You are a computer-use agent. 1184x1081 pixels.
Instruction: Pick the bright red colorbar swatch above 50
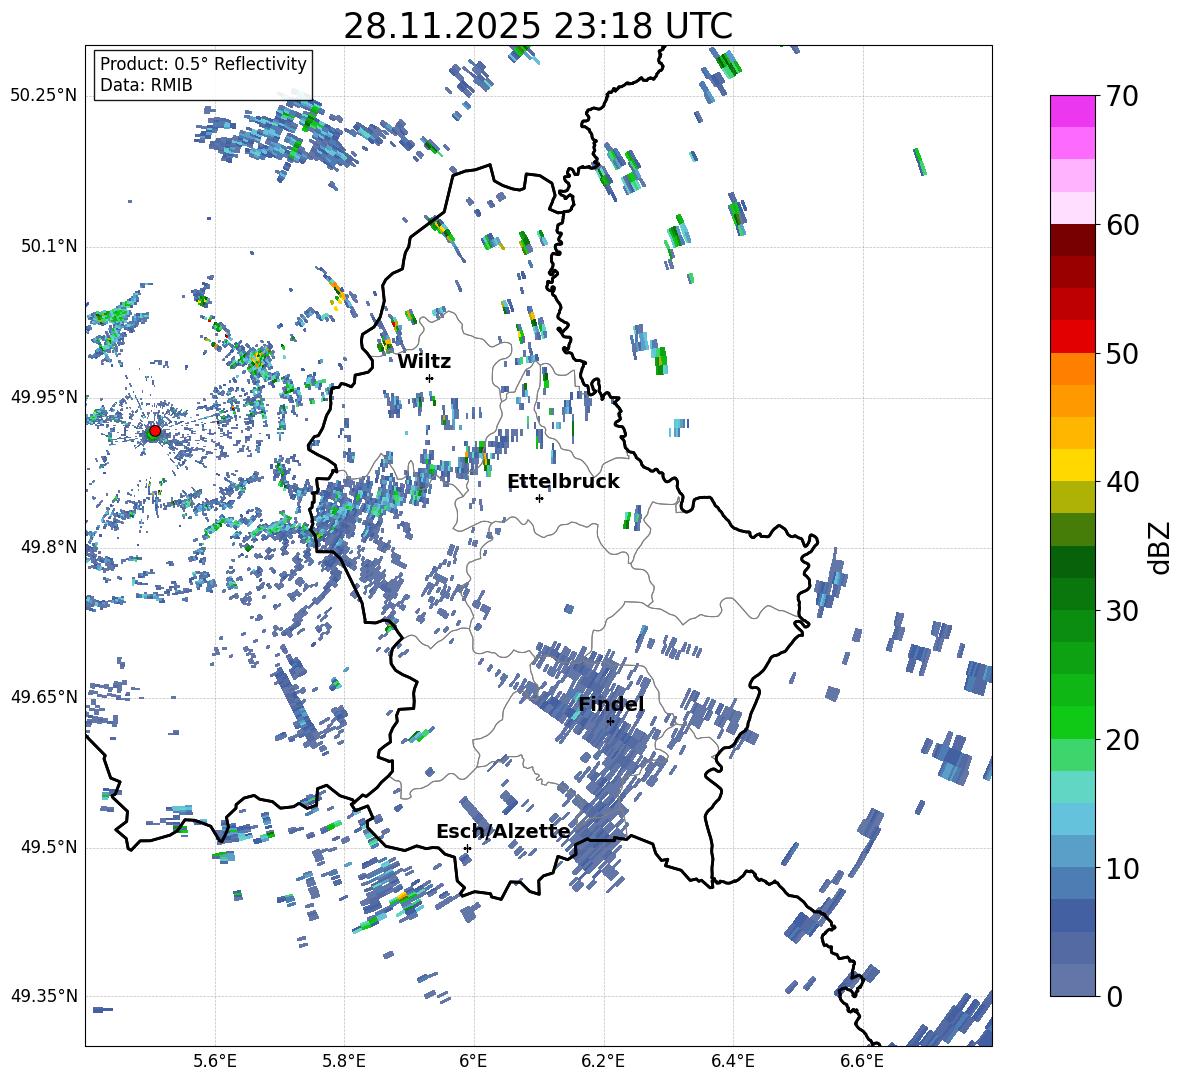click(1072, 336)
